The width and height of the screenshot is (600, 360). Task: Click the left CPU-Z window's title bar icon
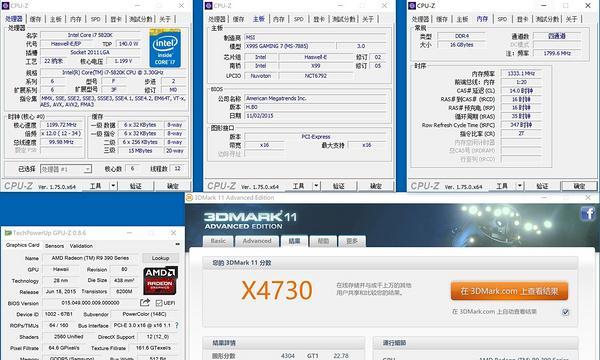click(x=5, y=5)
